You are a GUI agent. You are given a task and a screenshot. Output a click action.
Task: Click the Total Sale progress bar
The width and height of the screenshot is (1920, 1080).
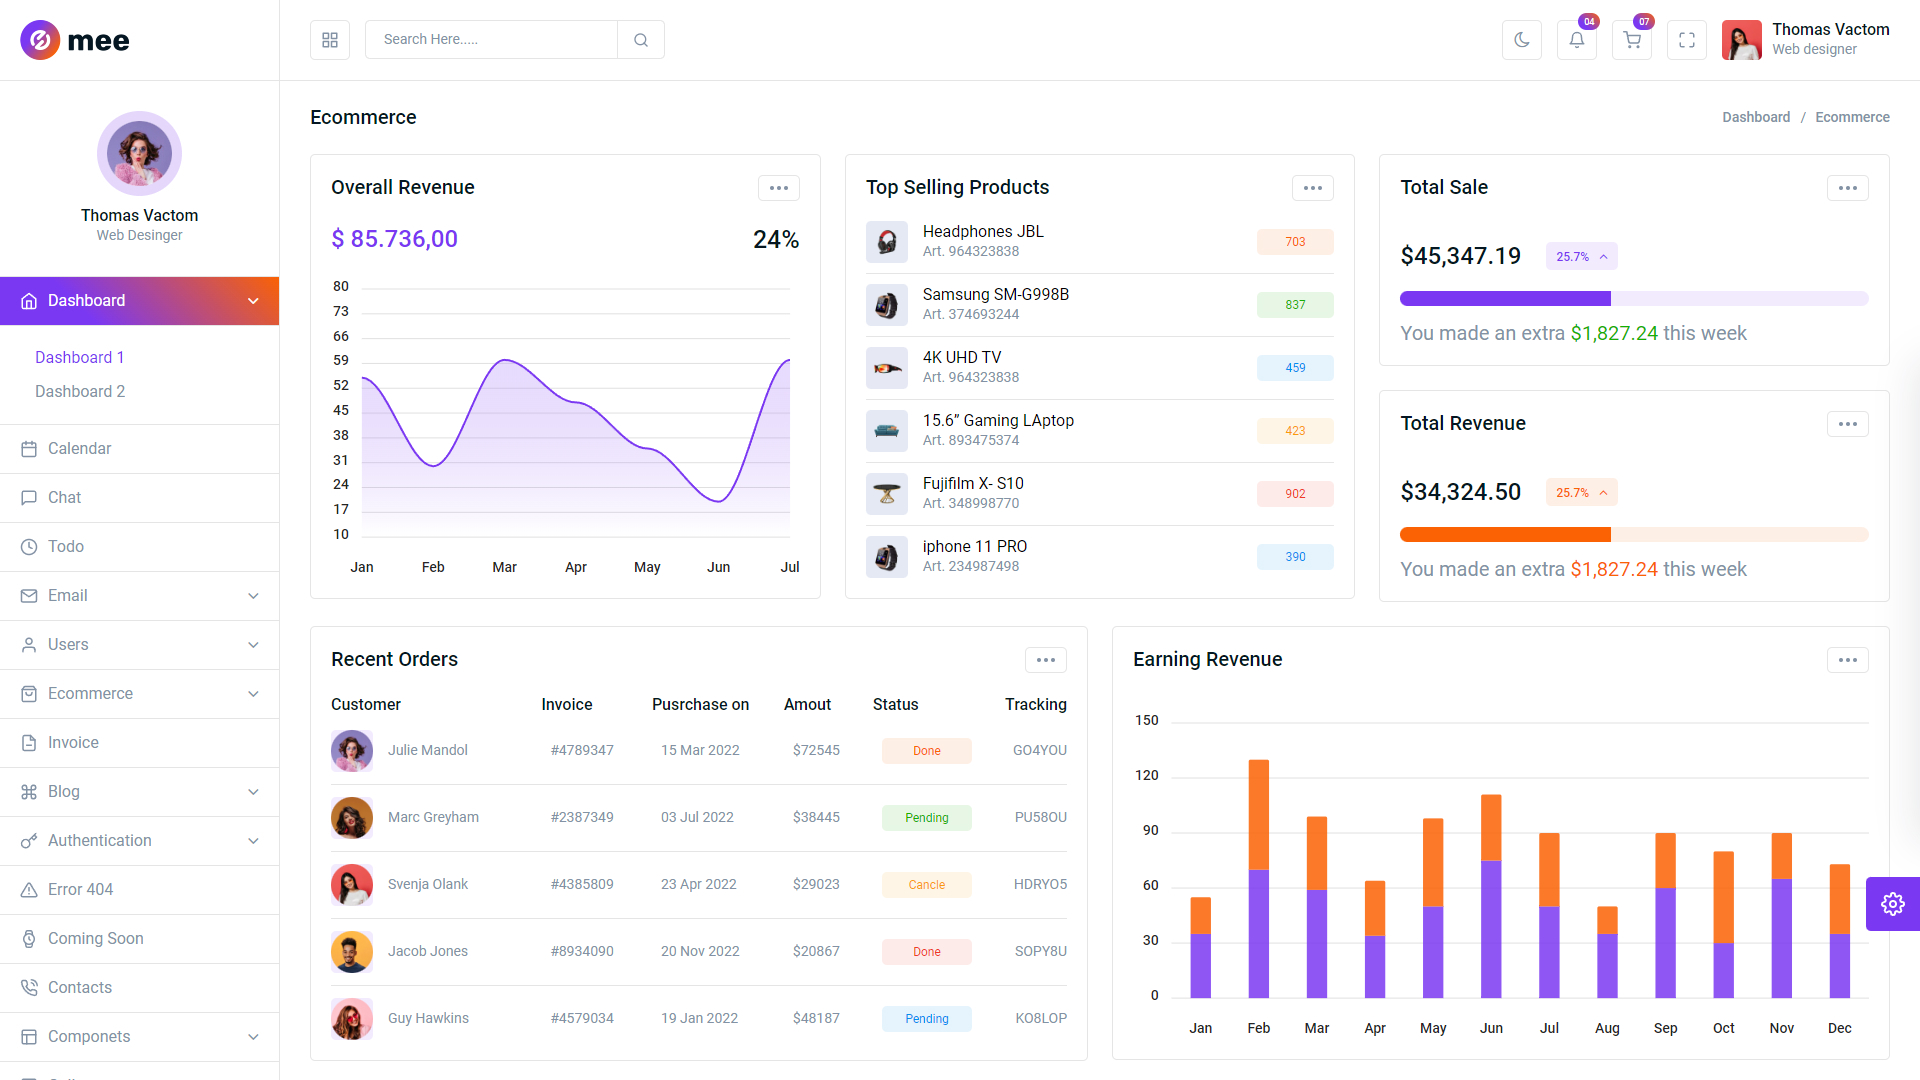coord(1633,299)
